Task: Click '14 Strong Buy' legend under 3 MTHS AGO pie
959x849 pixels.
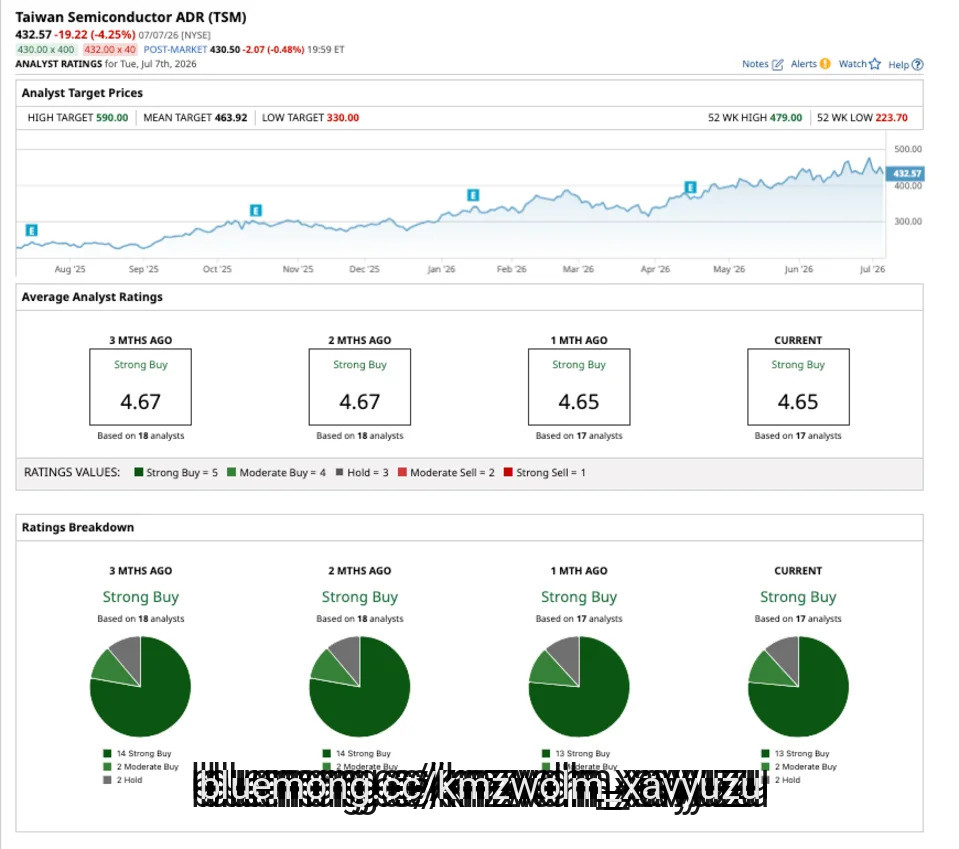Action: [138, 754]
